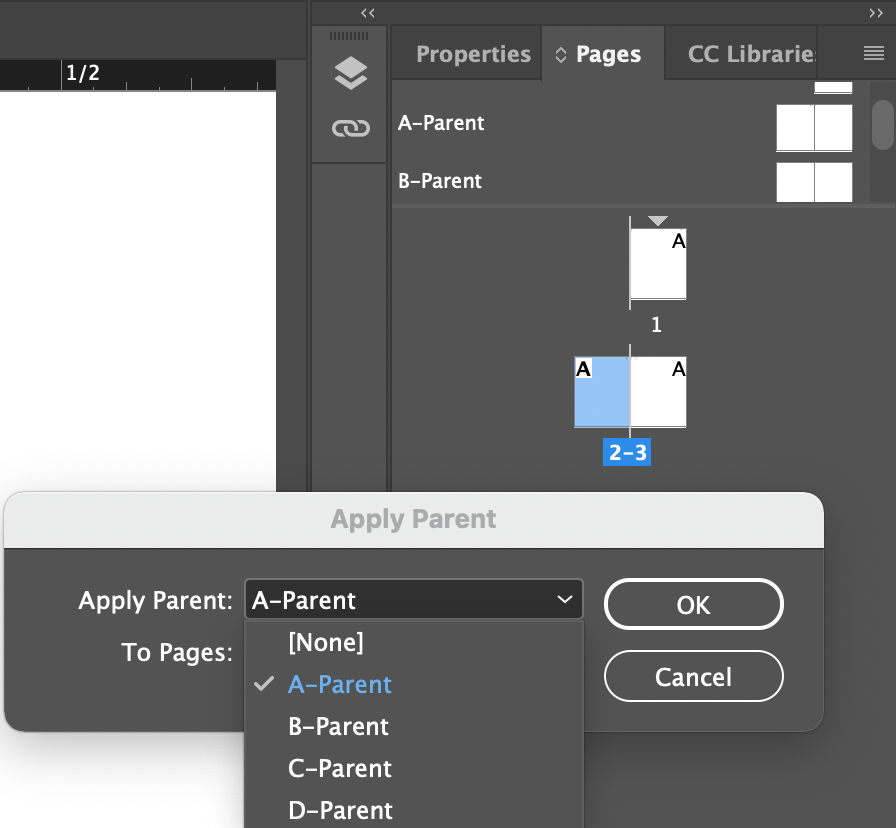896x828 pixels.
Task: Switch to the Properties tab
Action: (473, 54)
